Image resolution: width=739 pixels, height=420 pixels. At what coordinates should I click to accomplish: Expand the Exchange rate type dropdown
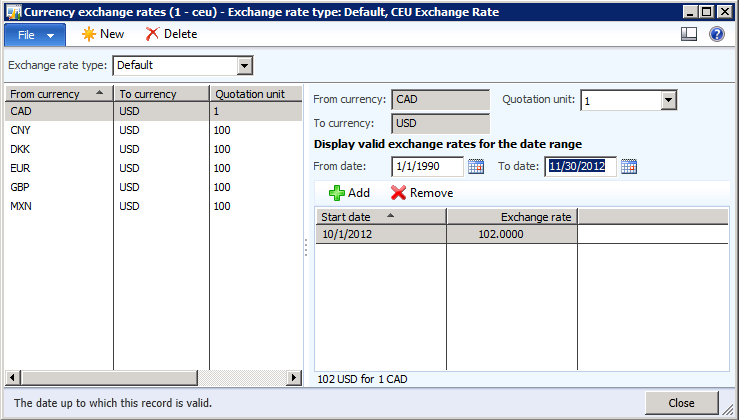pos(244,66)
